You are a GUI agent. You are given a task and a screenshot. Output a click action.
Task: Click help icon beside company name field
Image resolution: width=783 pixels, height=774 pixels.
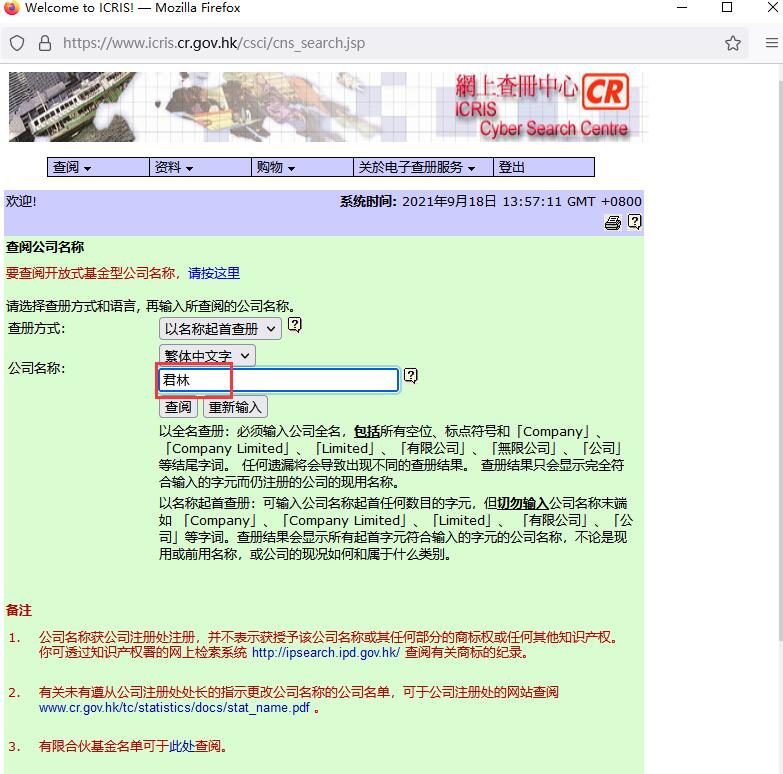pyautogui.click(x=410, y=377)
